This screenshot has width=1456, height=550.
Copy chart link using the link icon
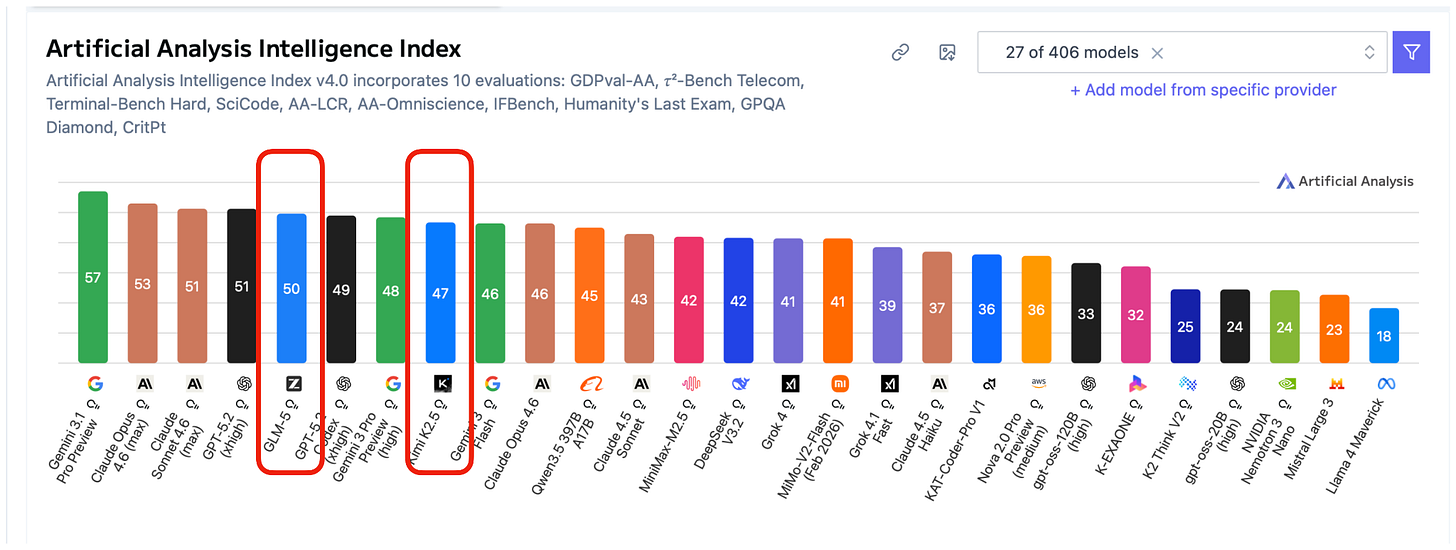900,53
